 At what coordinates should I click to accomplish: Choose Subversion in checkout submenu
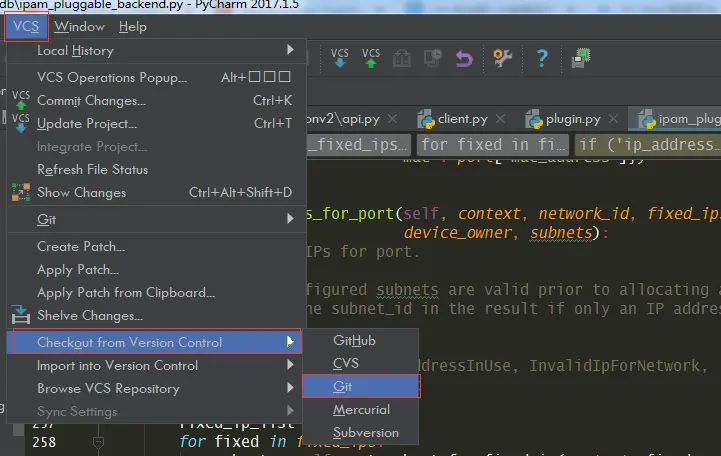(x=360, y=432)
